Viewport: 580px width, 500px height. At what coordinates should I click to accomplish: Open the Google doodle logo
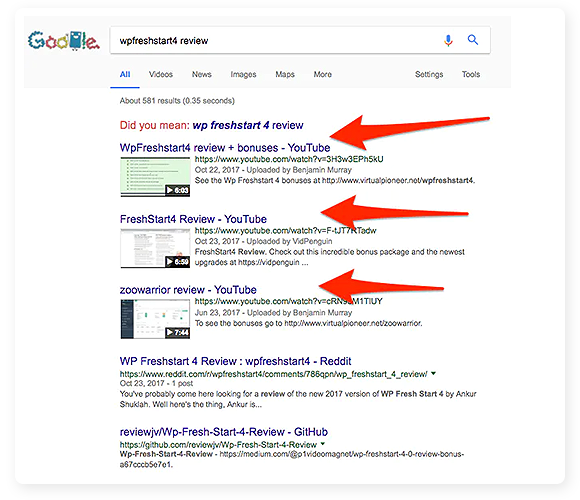click(x=64, y=41)
